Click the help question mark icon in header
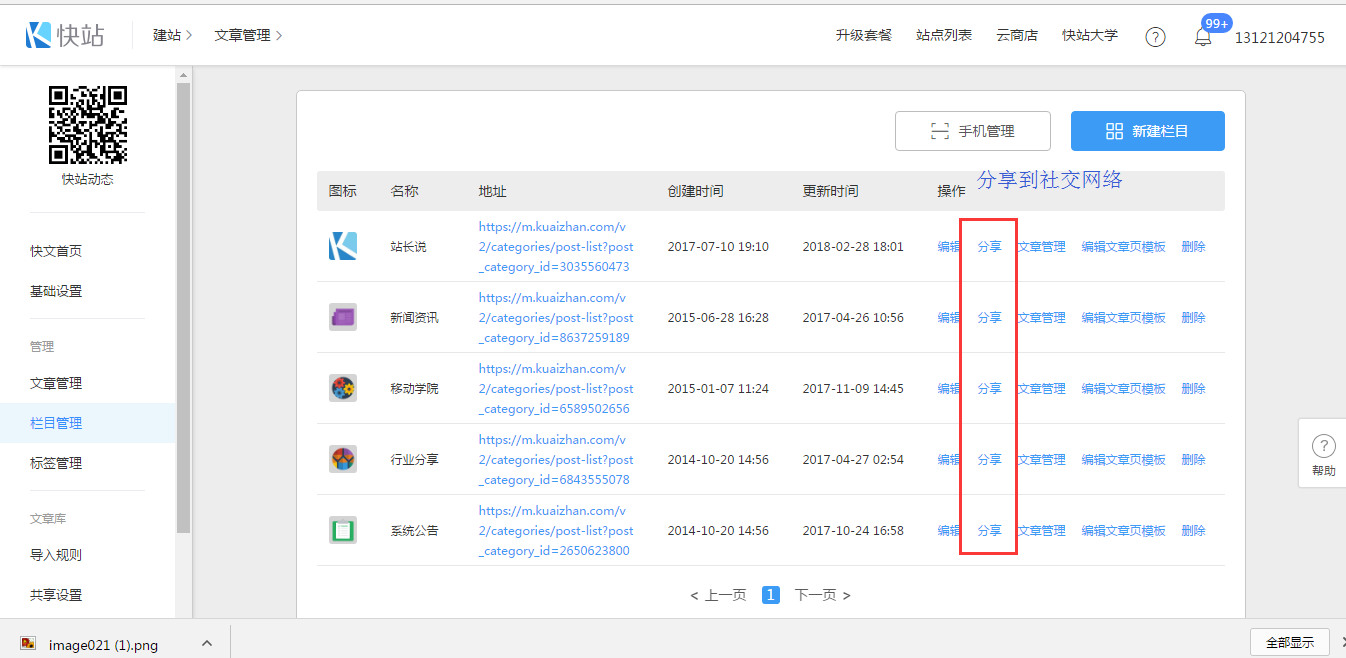 point(1155,37)
